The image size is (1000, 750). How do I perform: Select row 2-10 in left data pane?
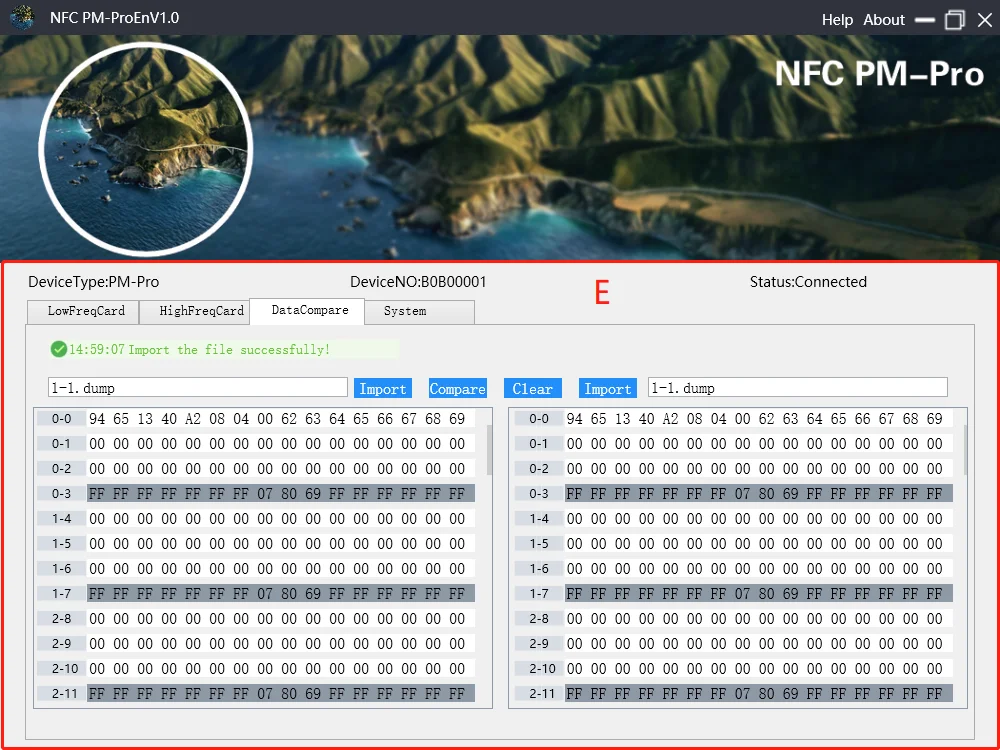tap(256, 668)
